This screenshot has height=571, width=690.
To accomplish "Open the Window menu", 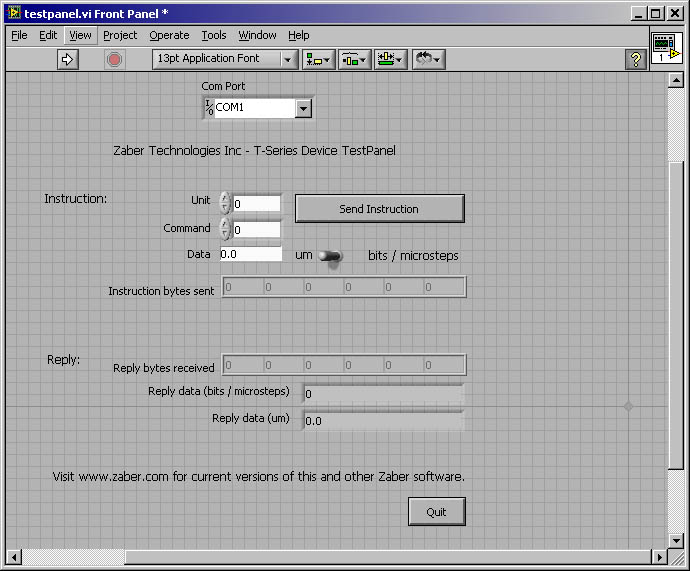I will (x=257, y=35).
